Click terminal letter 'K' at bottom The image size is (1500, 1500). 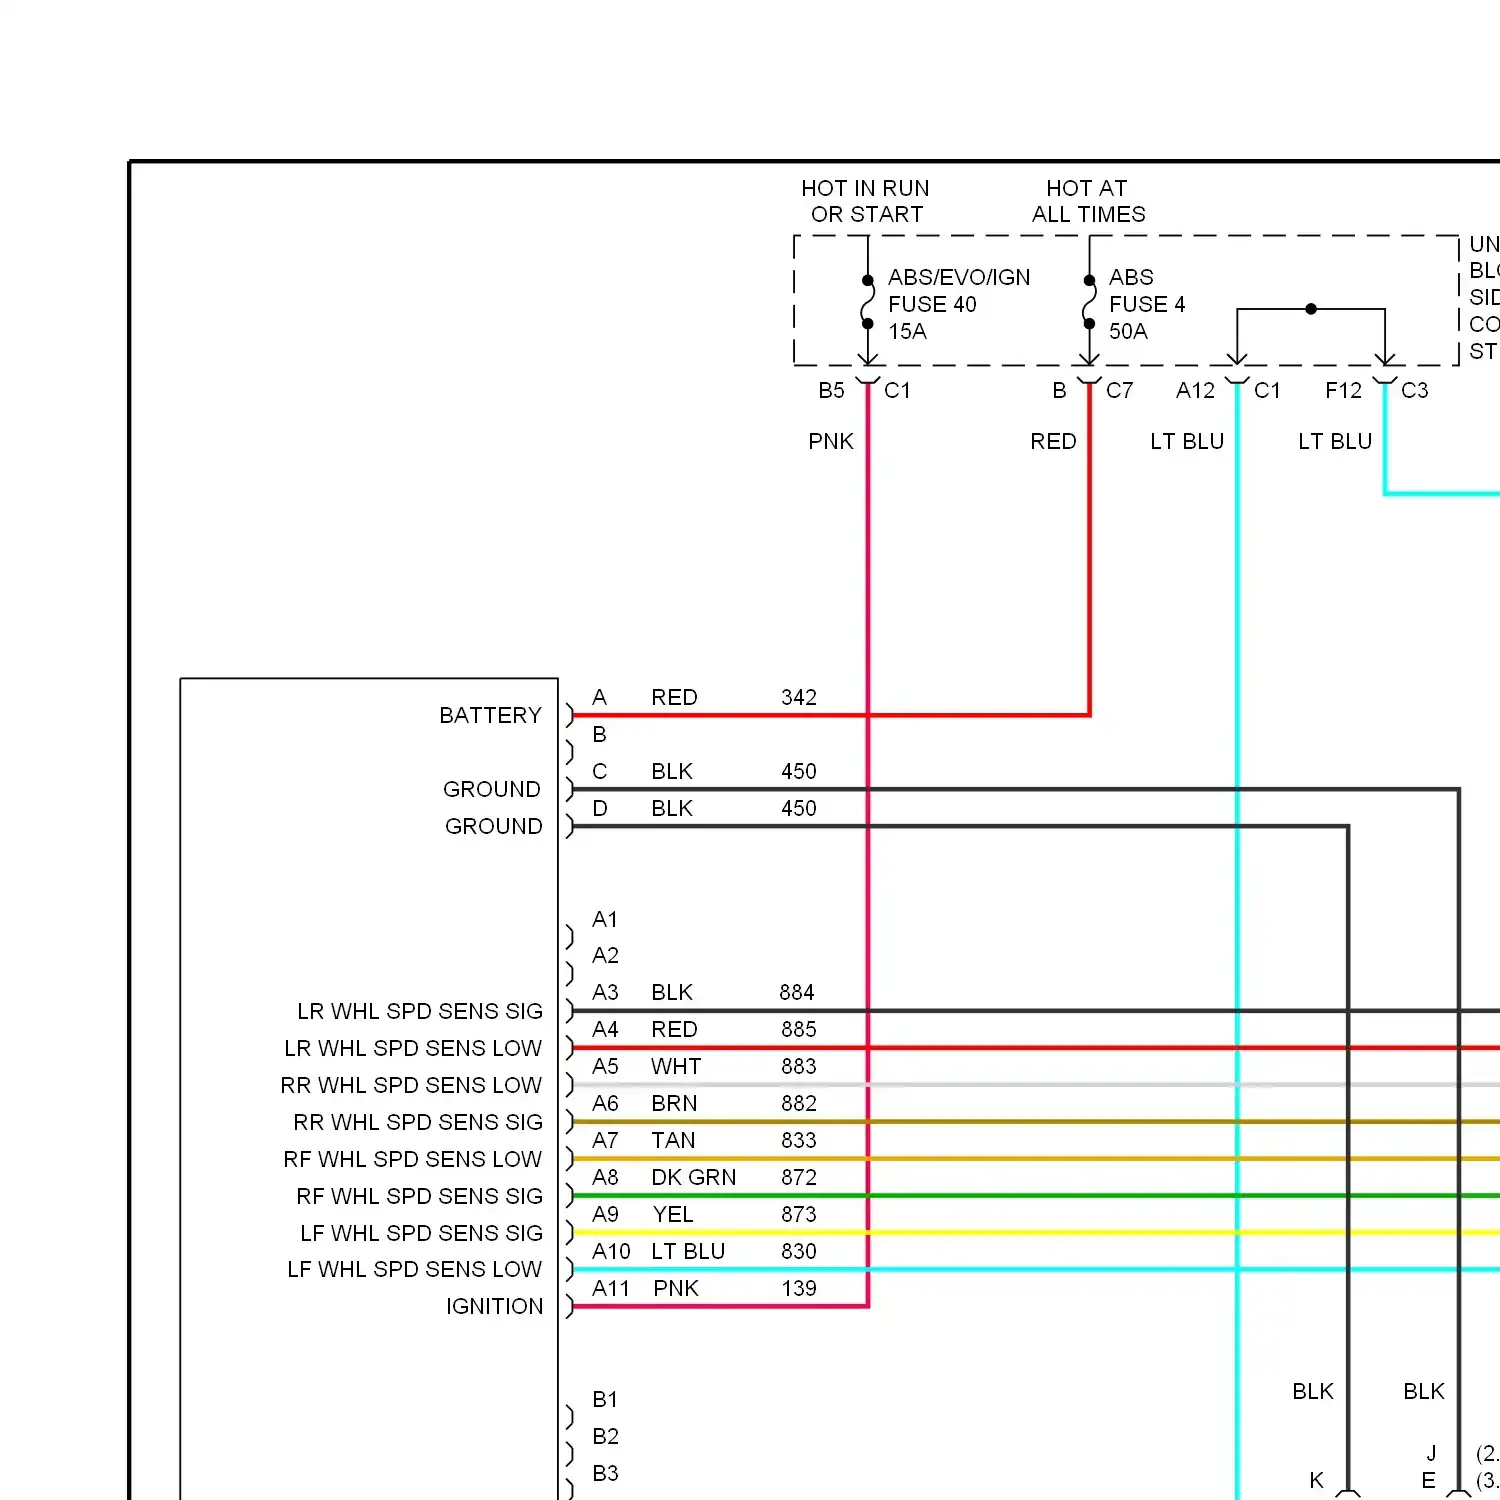pyautogui.click(x=1316, y=1480)
